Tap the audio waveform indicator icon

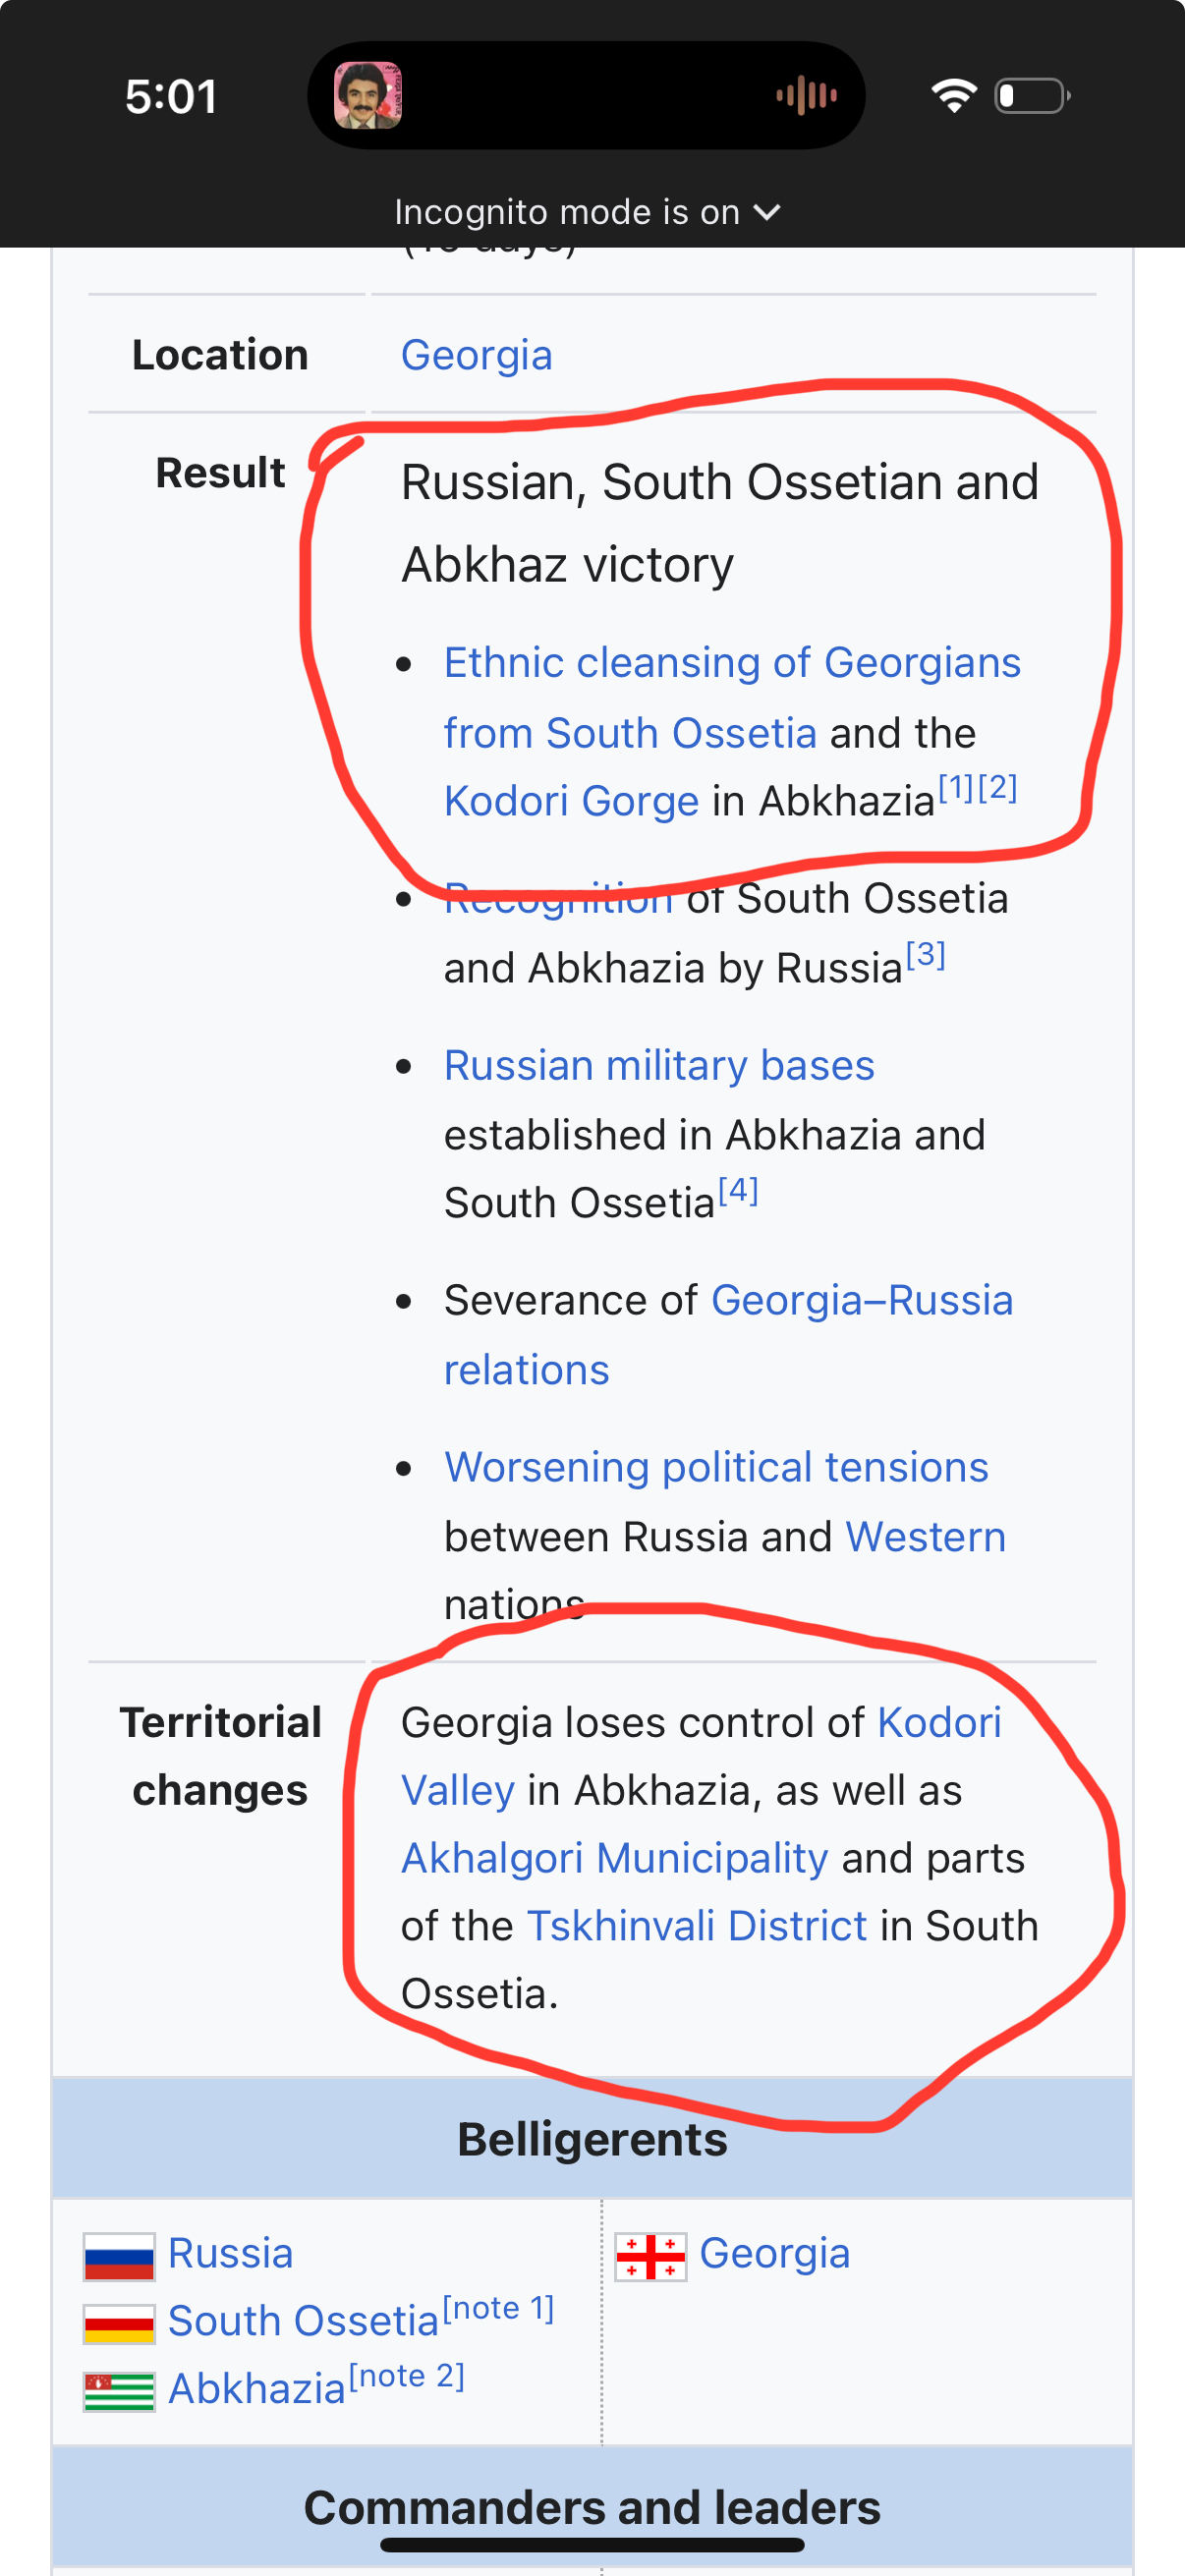[x=806, y=96]
